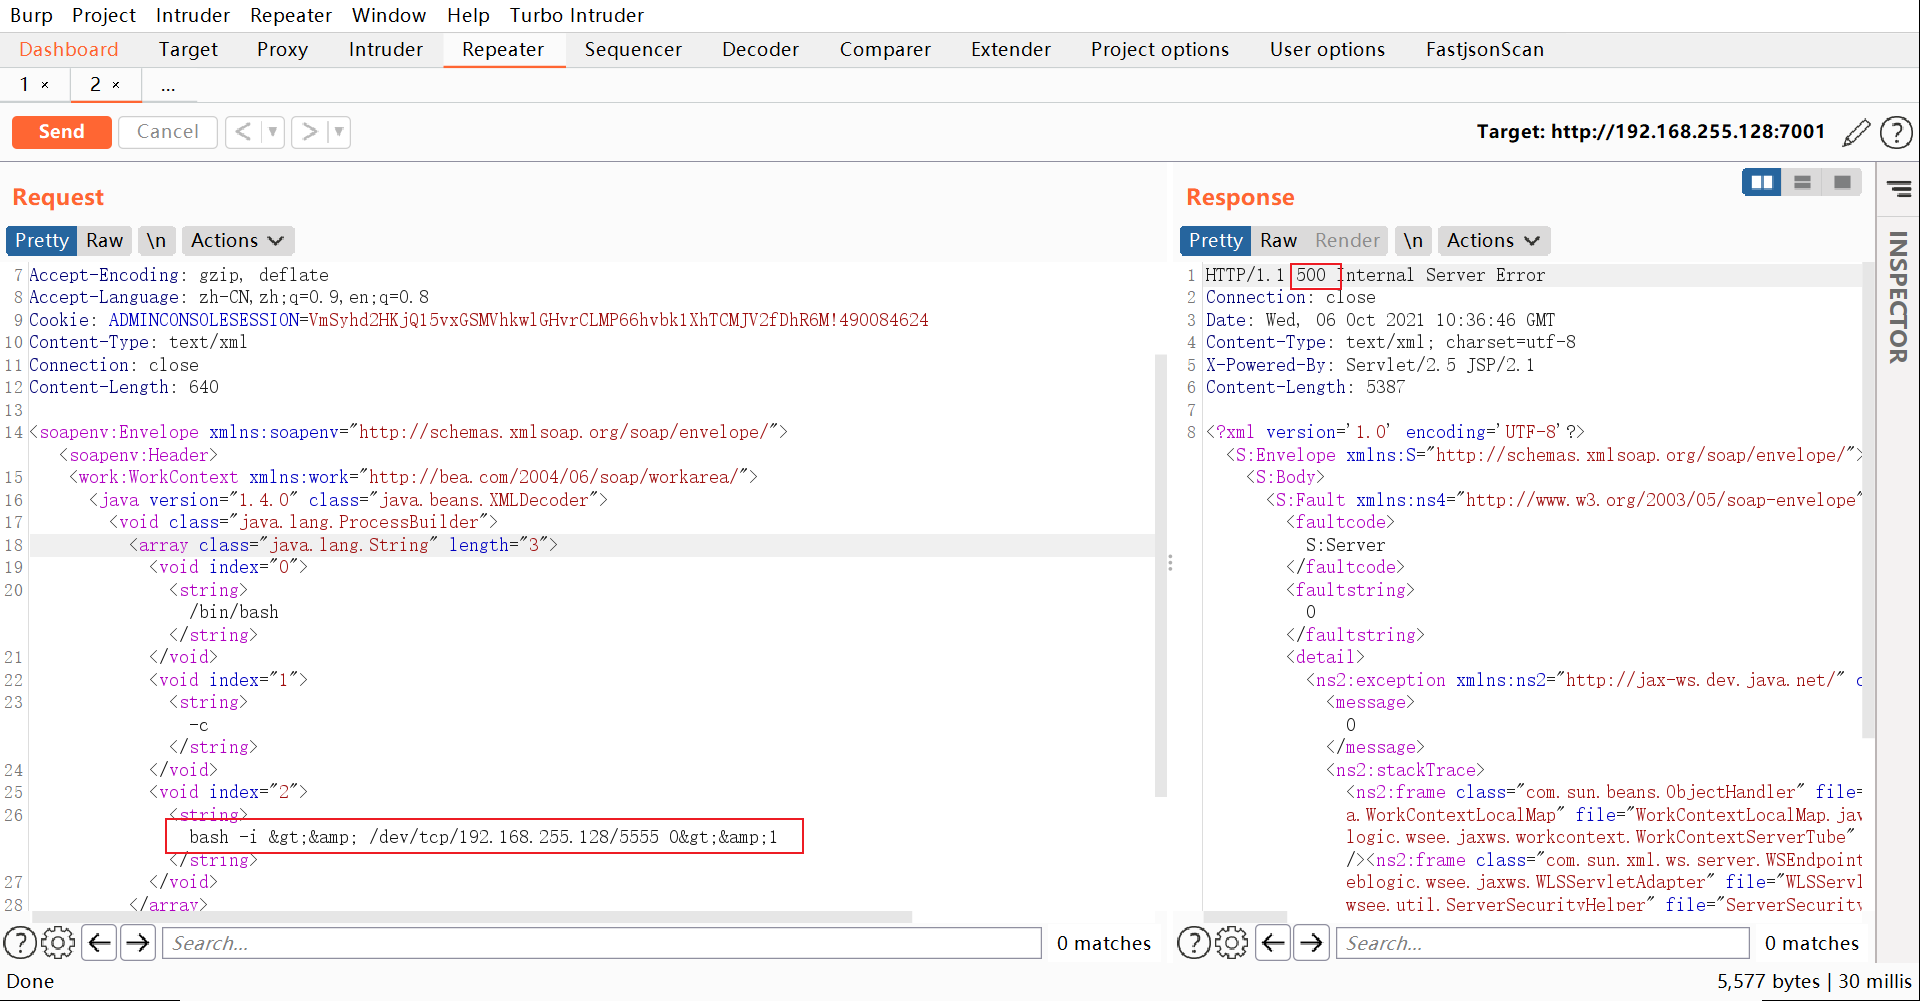Focus the response search field

pyautogui.click(x=1543, y=942)
